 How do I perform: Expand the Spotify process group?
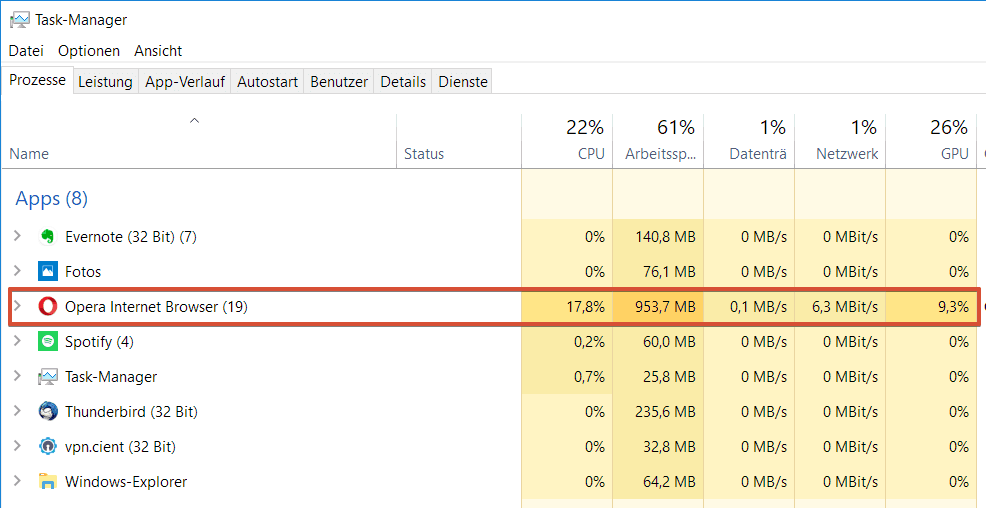click(x=18, y=341)
